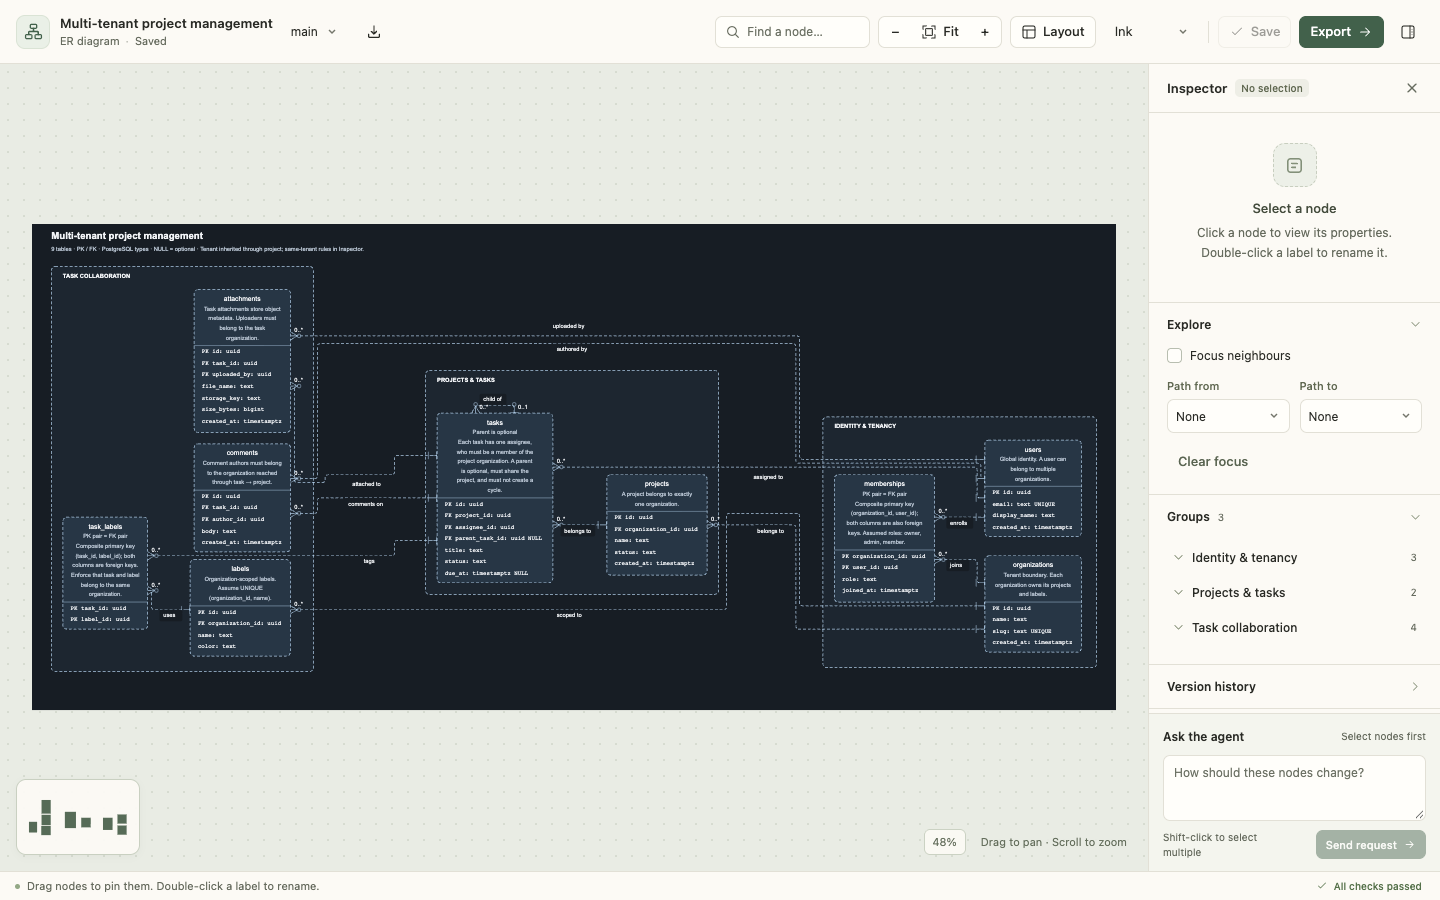Select the attachments table node

pyautogui.click(x=242, y=361)
